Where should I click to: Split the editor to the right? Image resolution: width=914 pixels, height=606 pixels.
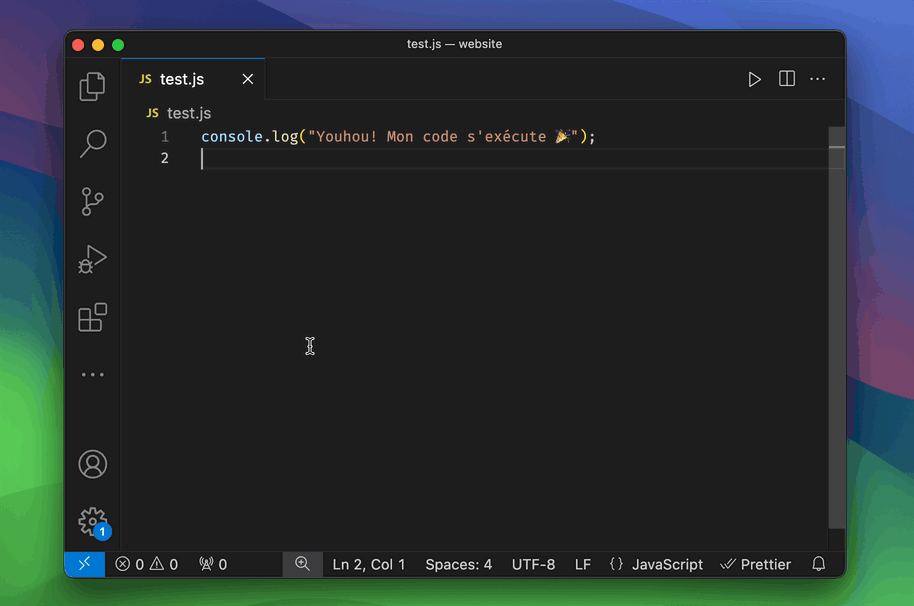pyautogui.click(x=787, y=79)
